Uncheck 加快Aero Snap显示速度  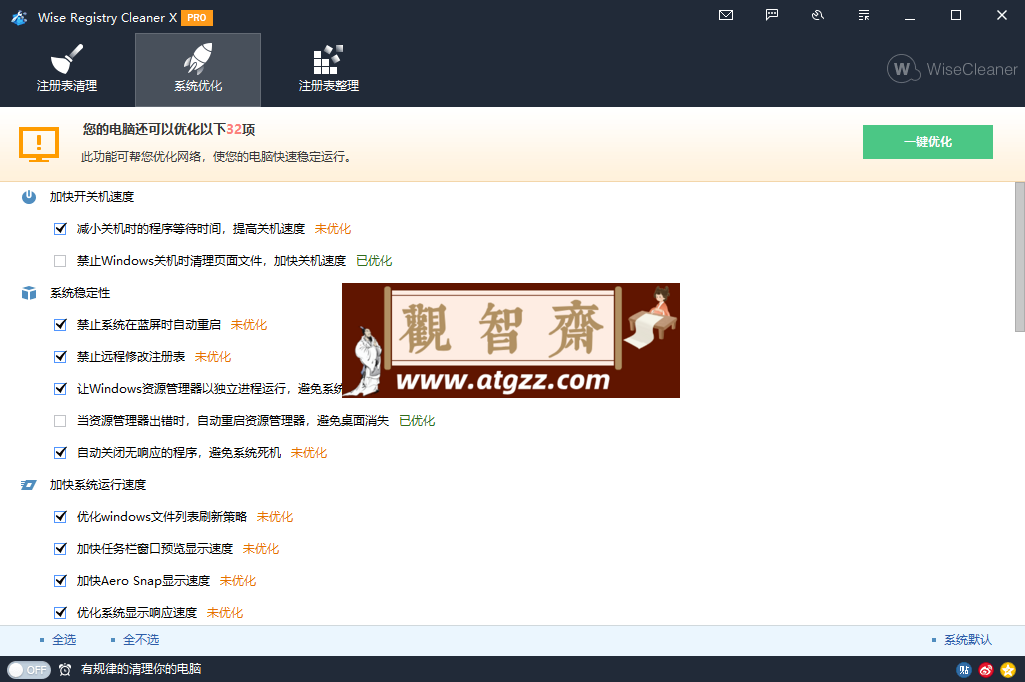tap(60, 581)
